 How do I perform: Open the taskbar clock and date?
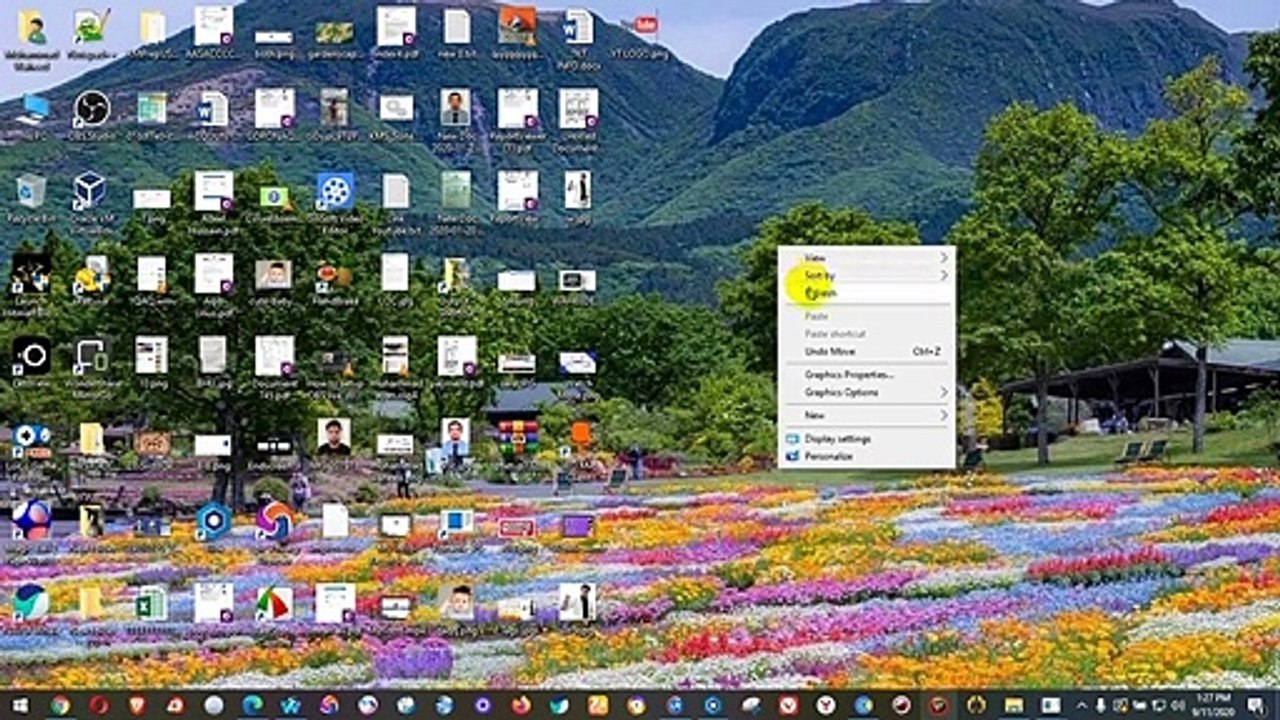(x=1214, y=705)
